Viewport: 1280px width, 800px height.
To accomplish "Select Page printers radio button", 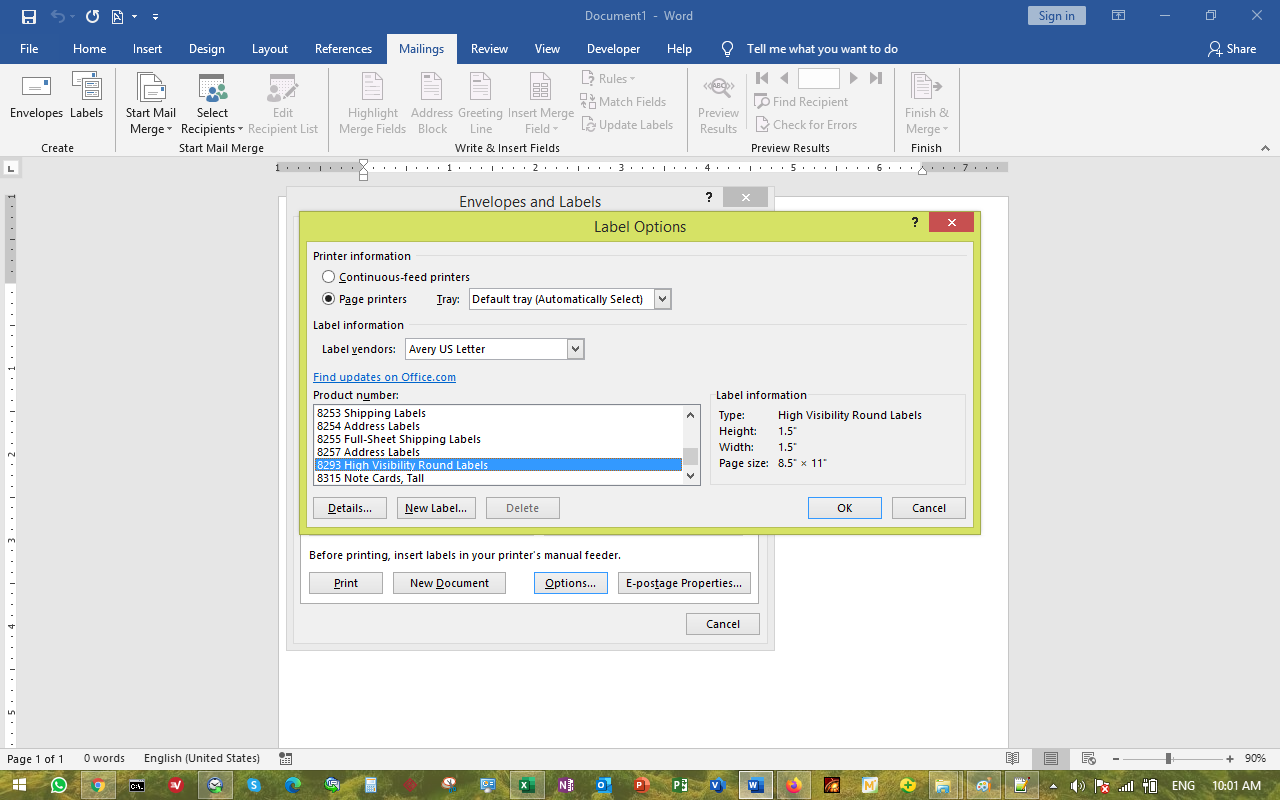I will pos(328,299).
